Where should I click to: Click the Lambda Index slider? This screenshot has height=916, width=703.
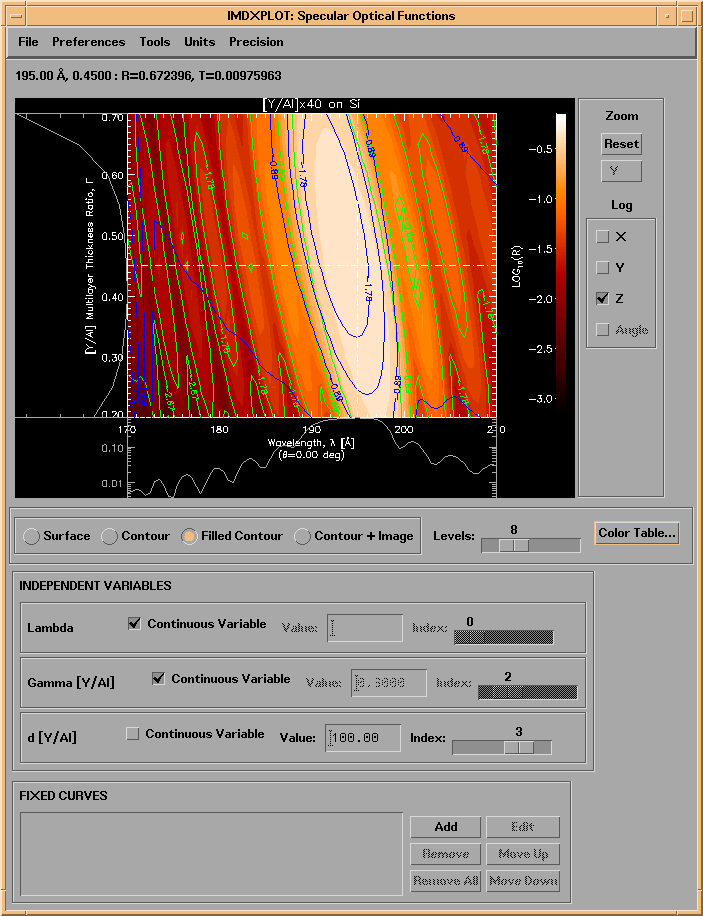pos(504,637)
